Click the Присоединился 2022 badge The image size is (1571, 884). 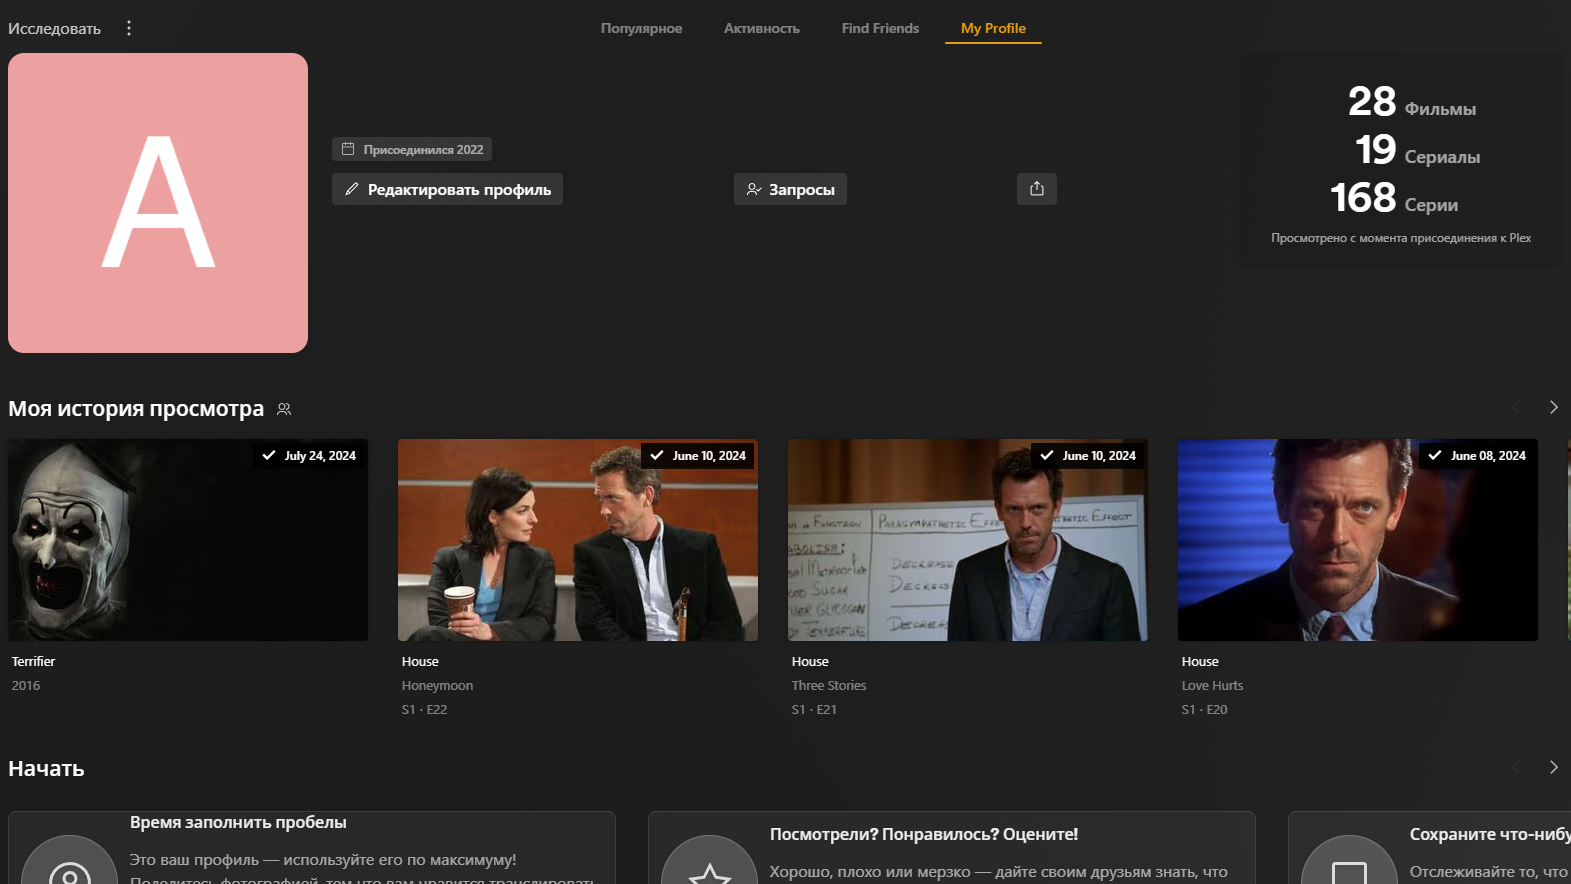412,149
